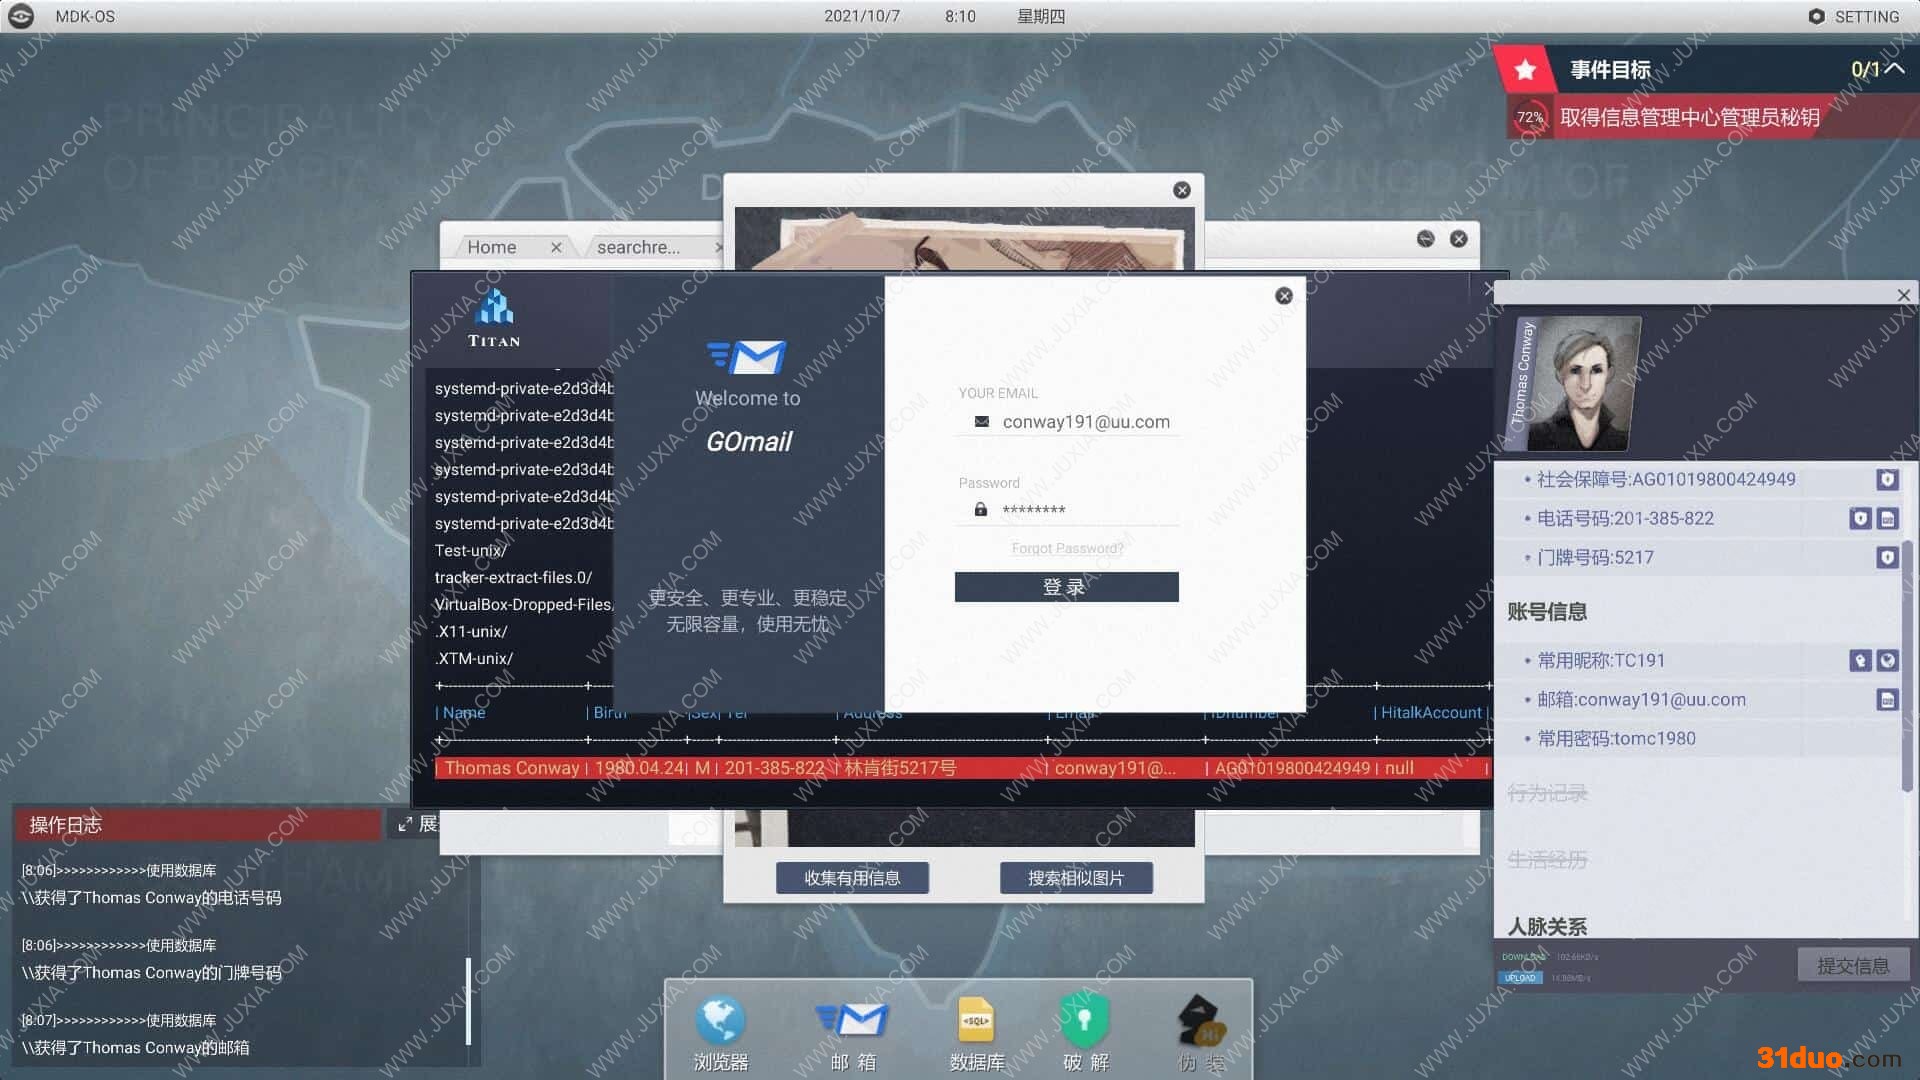
Task: Click browser globe icon beside 常用昵称 TC191
Action: (x=1887, y=661)
